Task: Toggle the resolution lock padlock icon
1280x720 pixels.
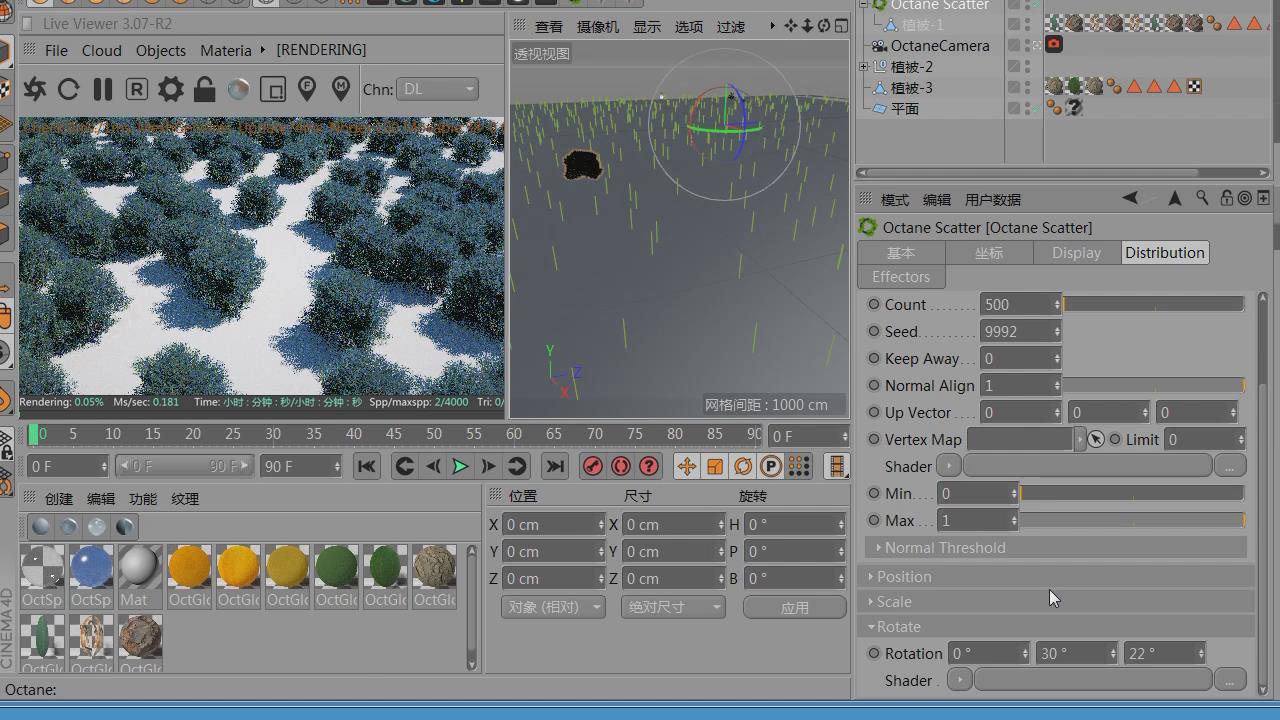Action: pos(205,89)
